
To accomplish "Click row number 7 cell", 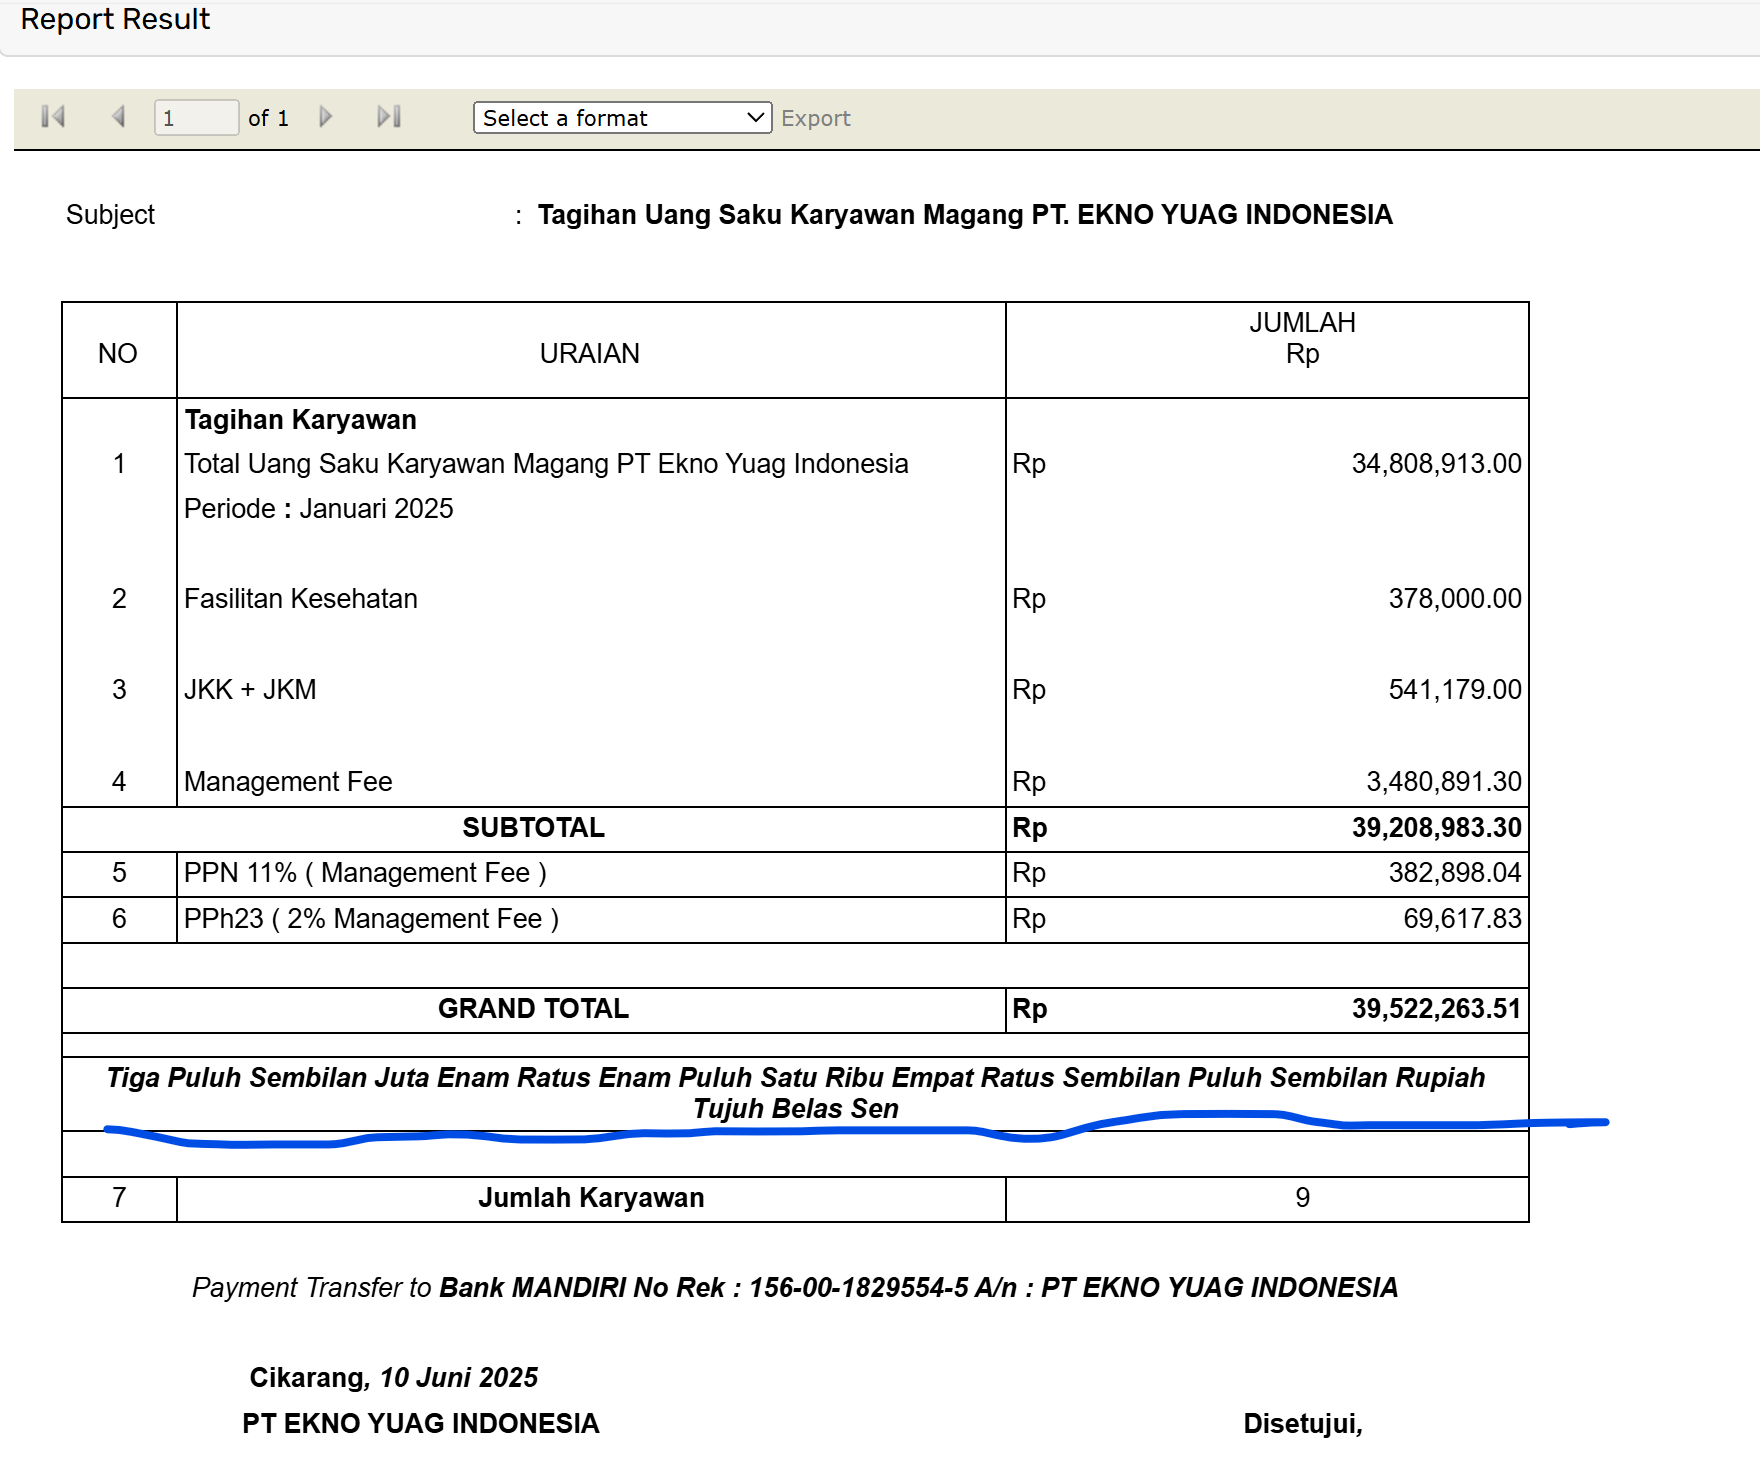I will 119,1198.
